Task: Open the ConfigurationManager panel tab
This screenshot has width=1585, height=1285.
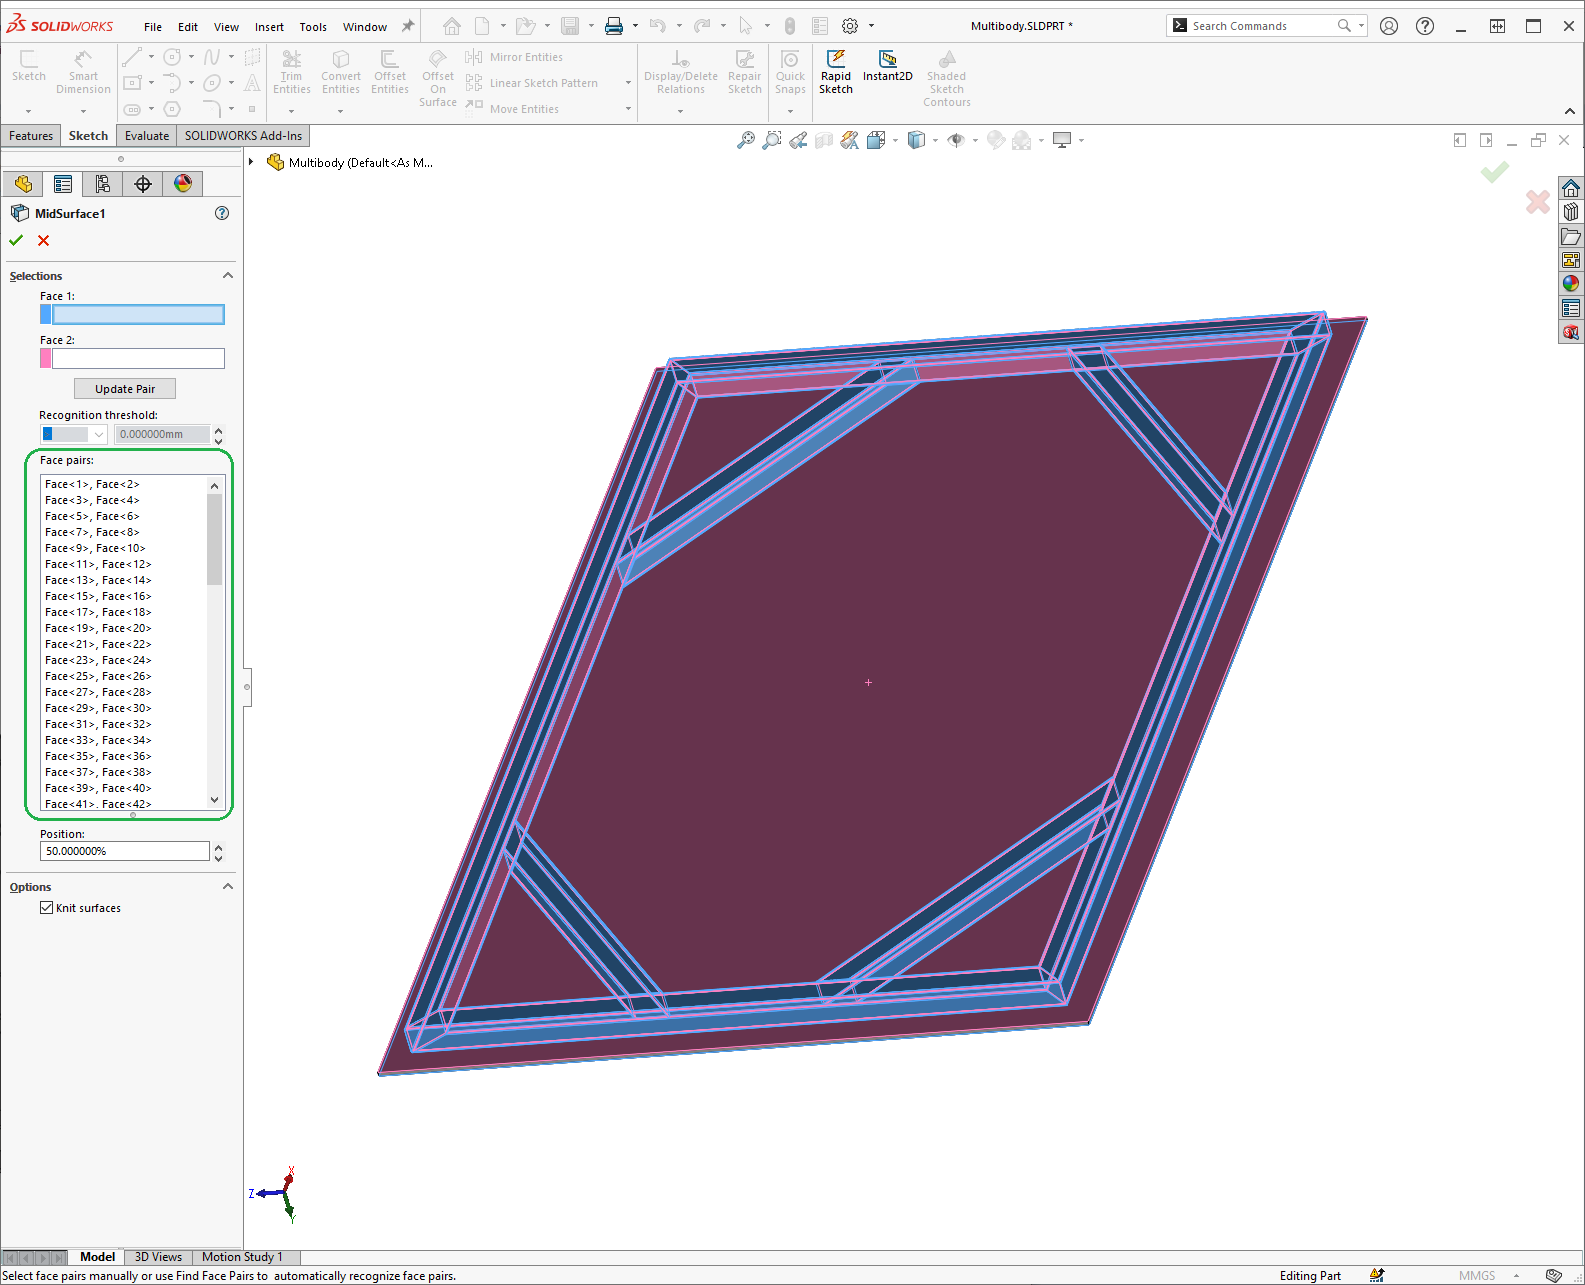Action: tap(103, 184)
